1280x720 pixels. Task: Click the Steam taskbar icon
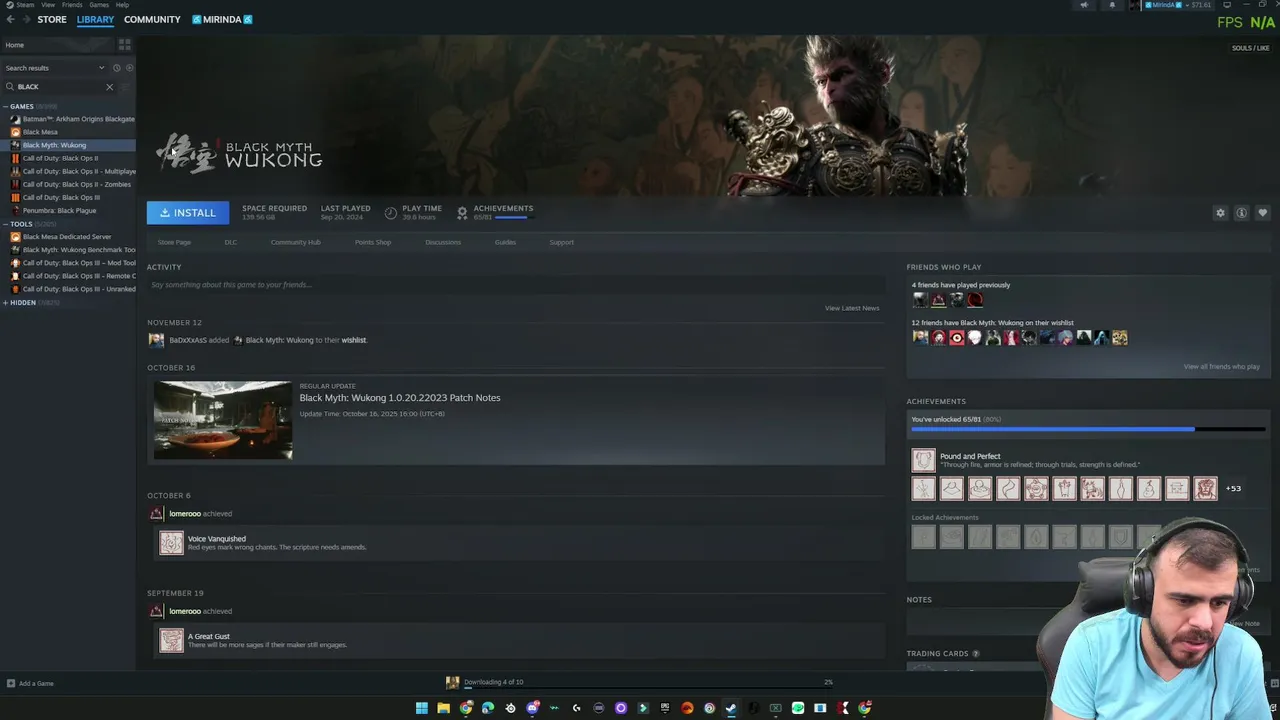tap(731, 708)
